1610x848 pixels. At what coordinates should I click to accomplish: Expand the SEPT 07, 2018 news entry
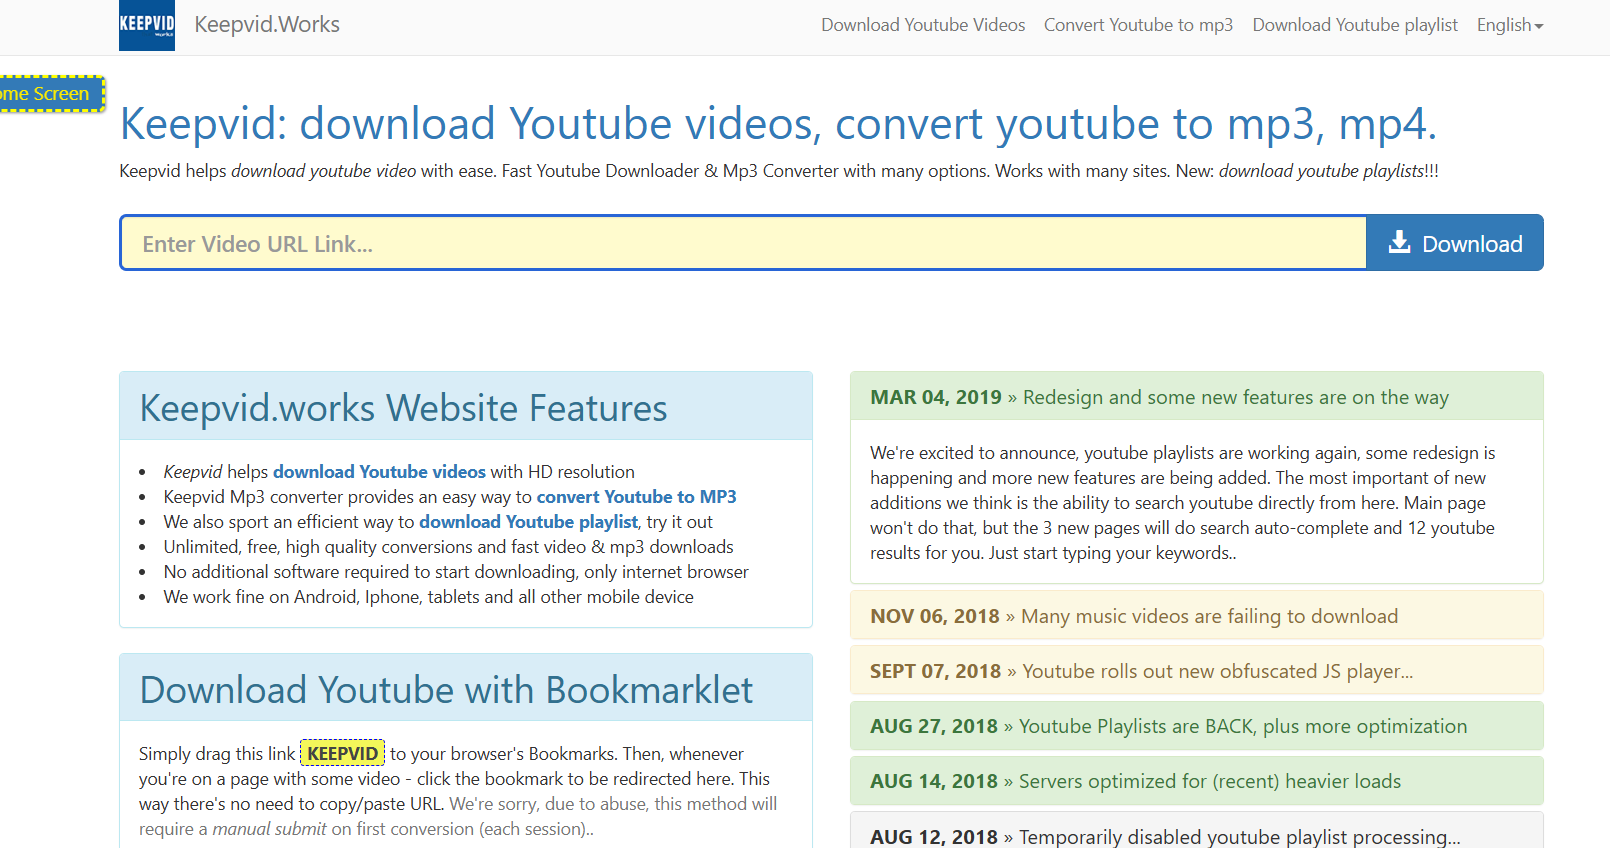coord(1196,671)
